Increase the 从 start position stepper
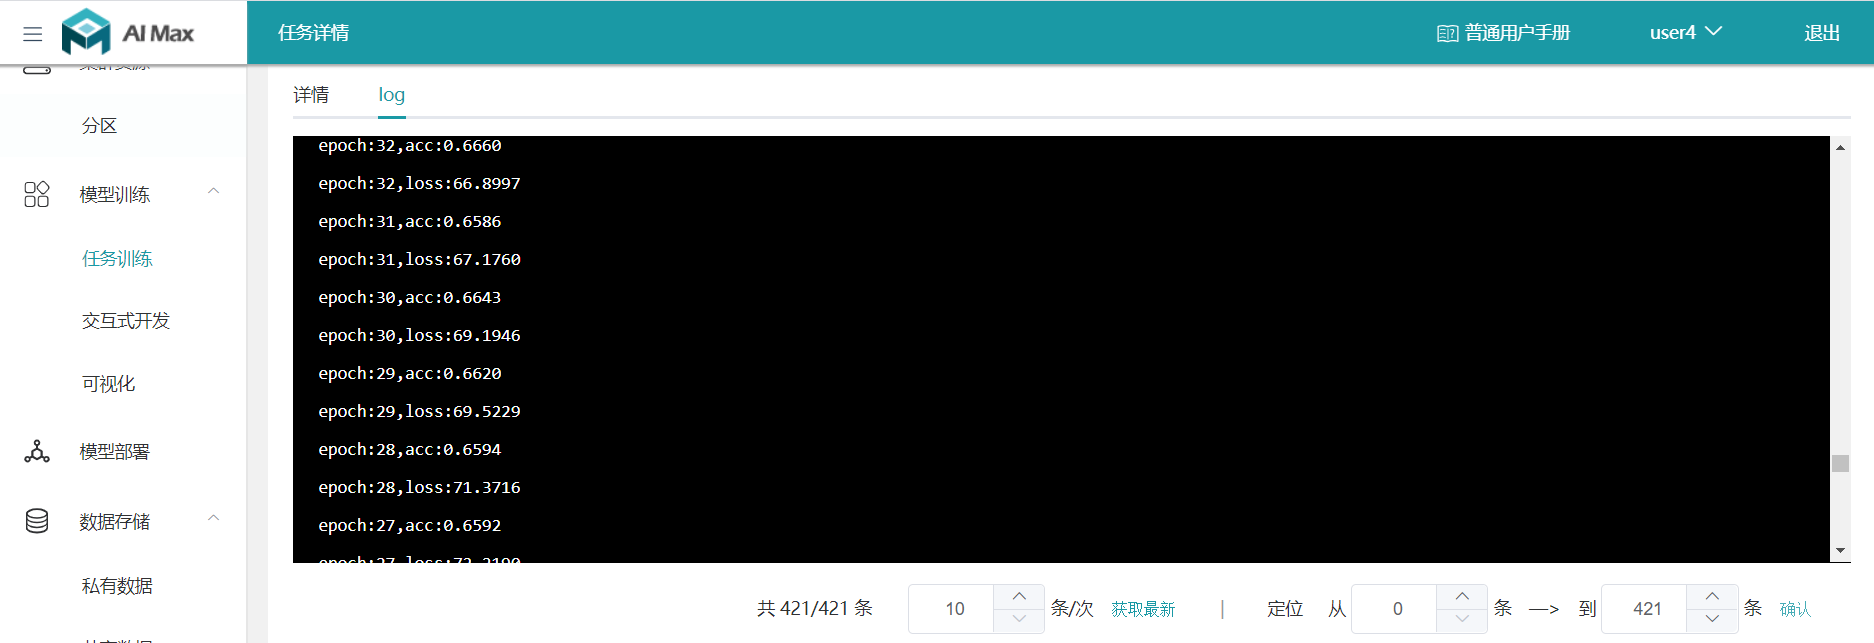The width and height of the screenshot is (1874, 643). (1462, 596)
